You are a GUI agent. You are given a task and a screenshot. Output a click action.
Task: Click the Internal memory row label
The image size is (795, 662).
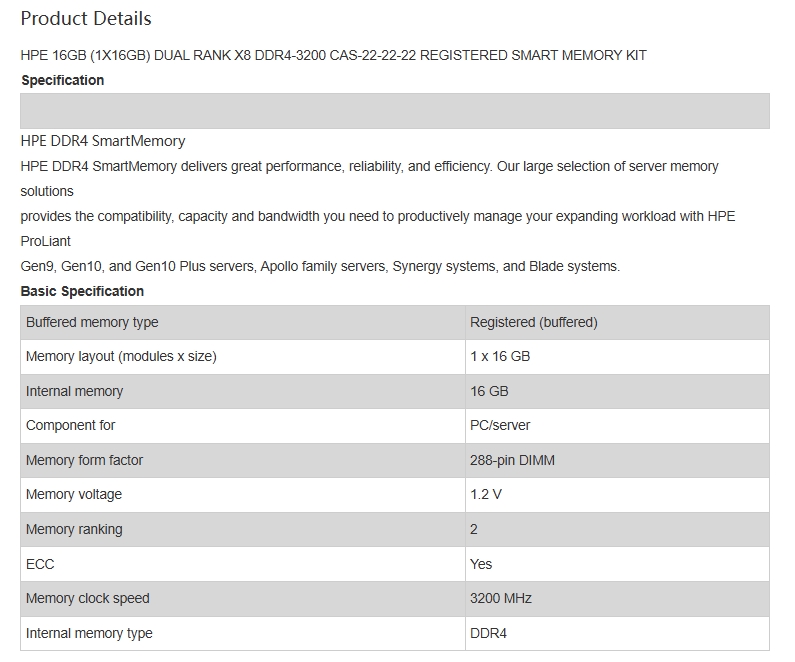pyautogui.click(x=74, y=391)
